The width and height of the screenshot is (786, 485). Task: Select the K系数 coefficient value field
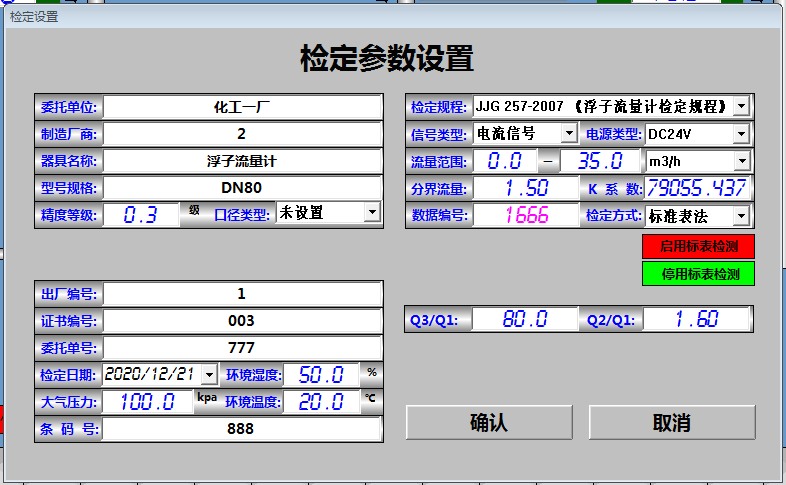[697, 188]
